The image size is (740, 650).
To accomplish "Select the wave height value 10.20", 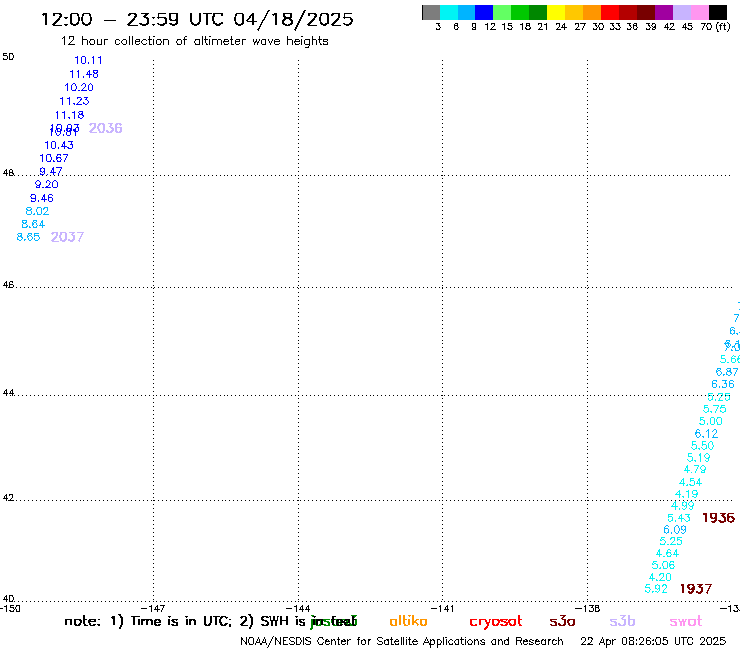I will coord(79,87).
